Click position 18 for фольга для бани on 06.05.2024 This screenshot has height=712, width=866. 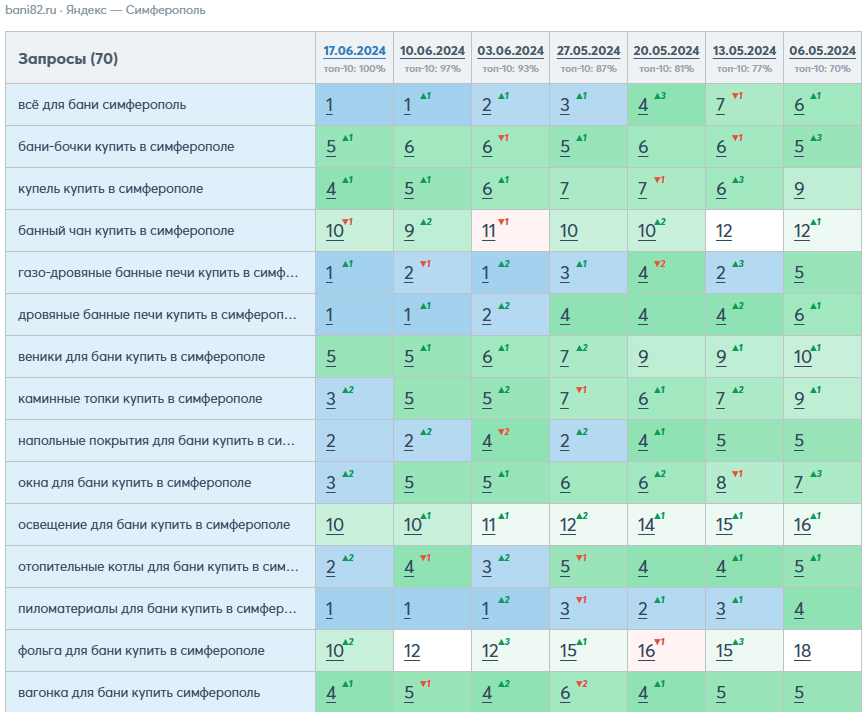802,651
